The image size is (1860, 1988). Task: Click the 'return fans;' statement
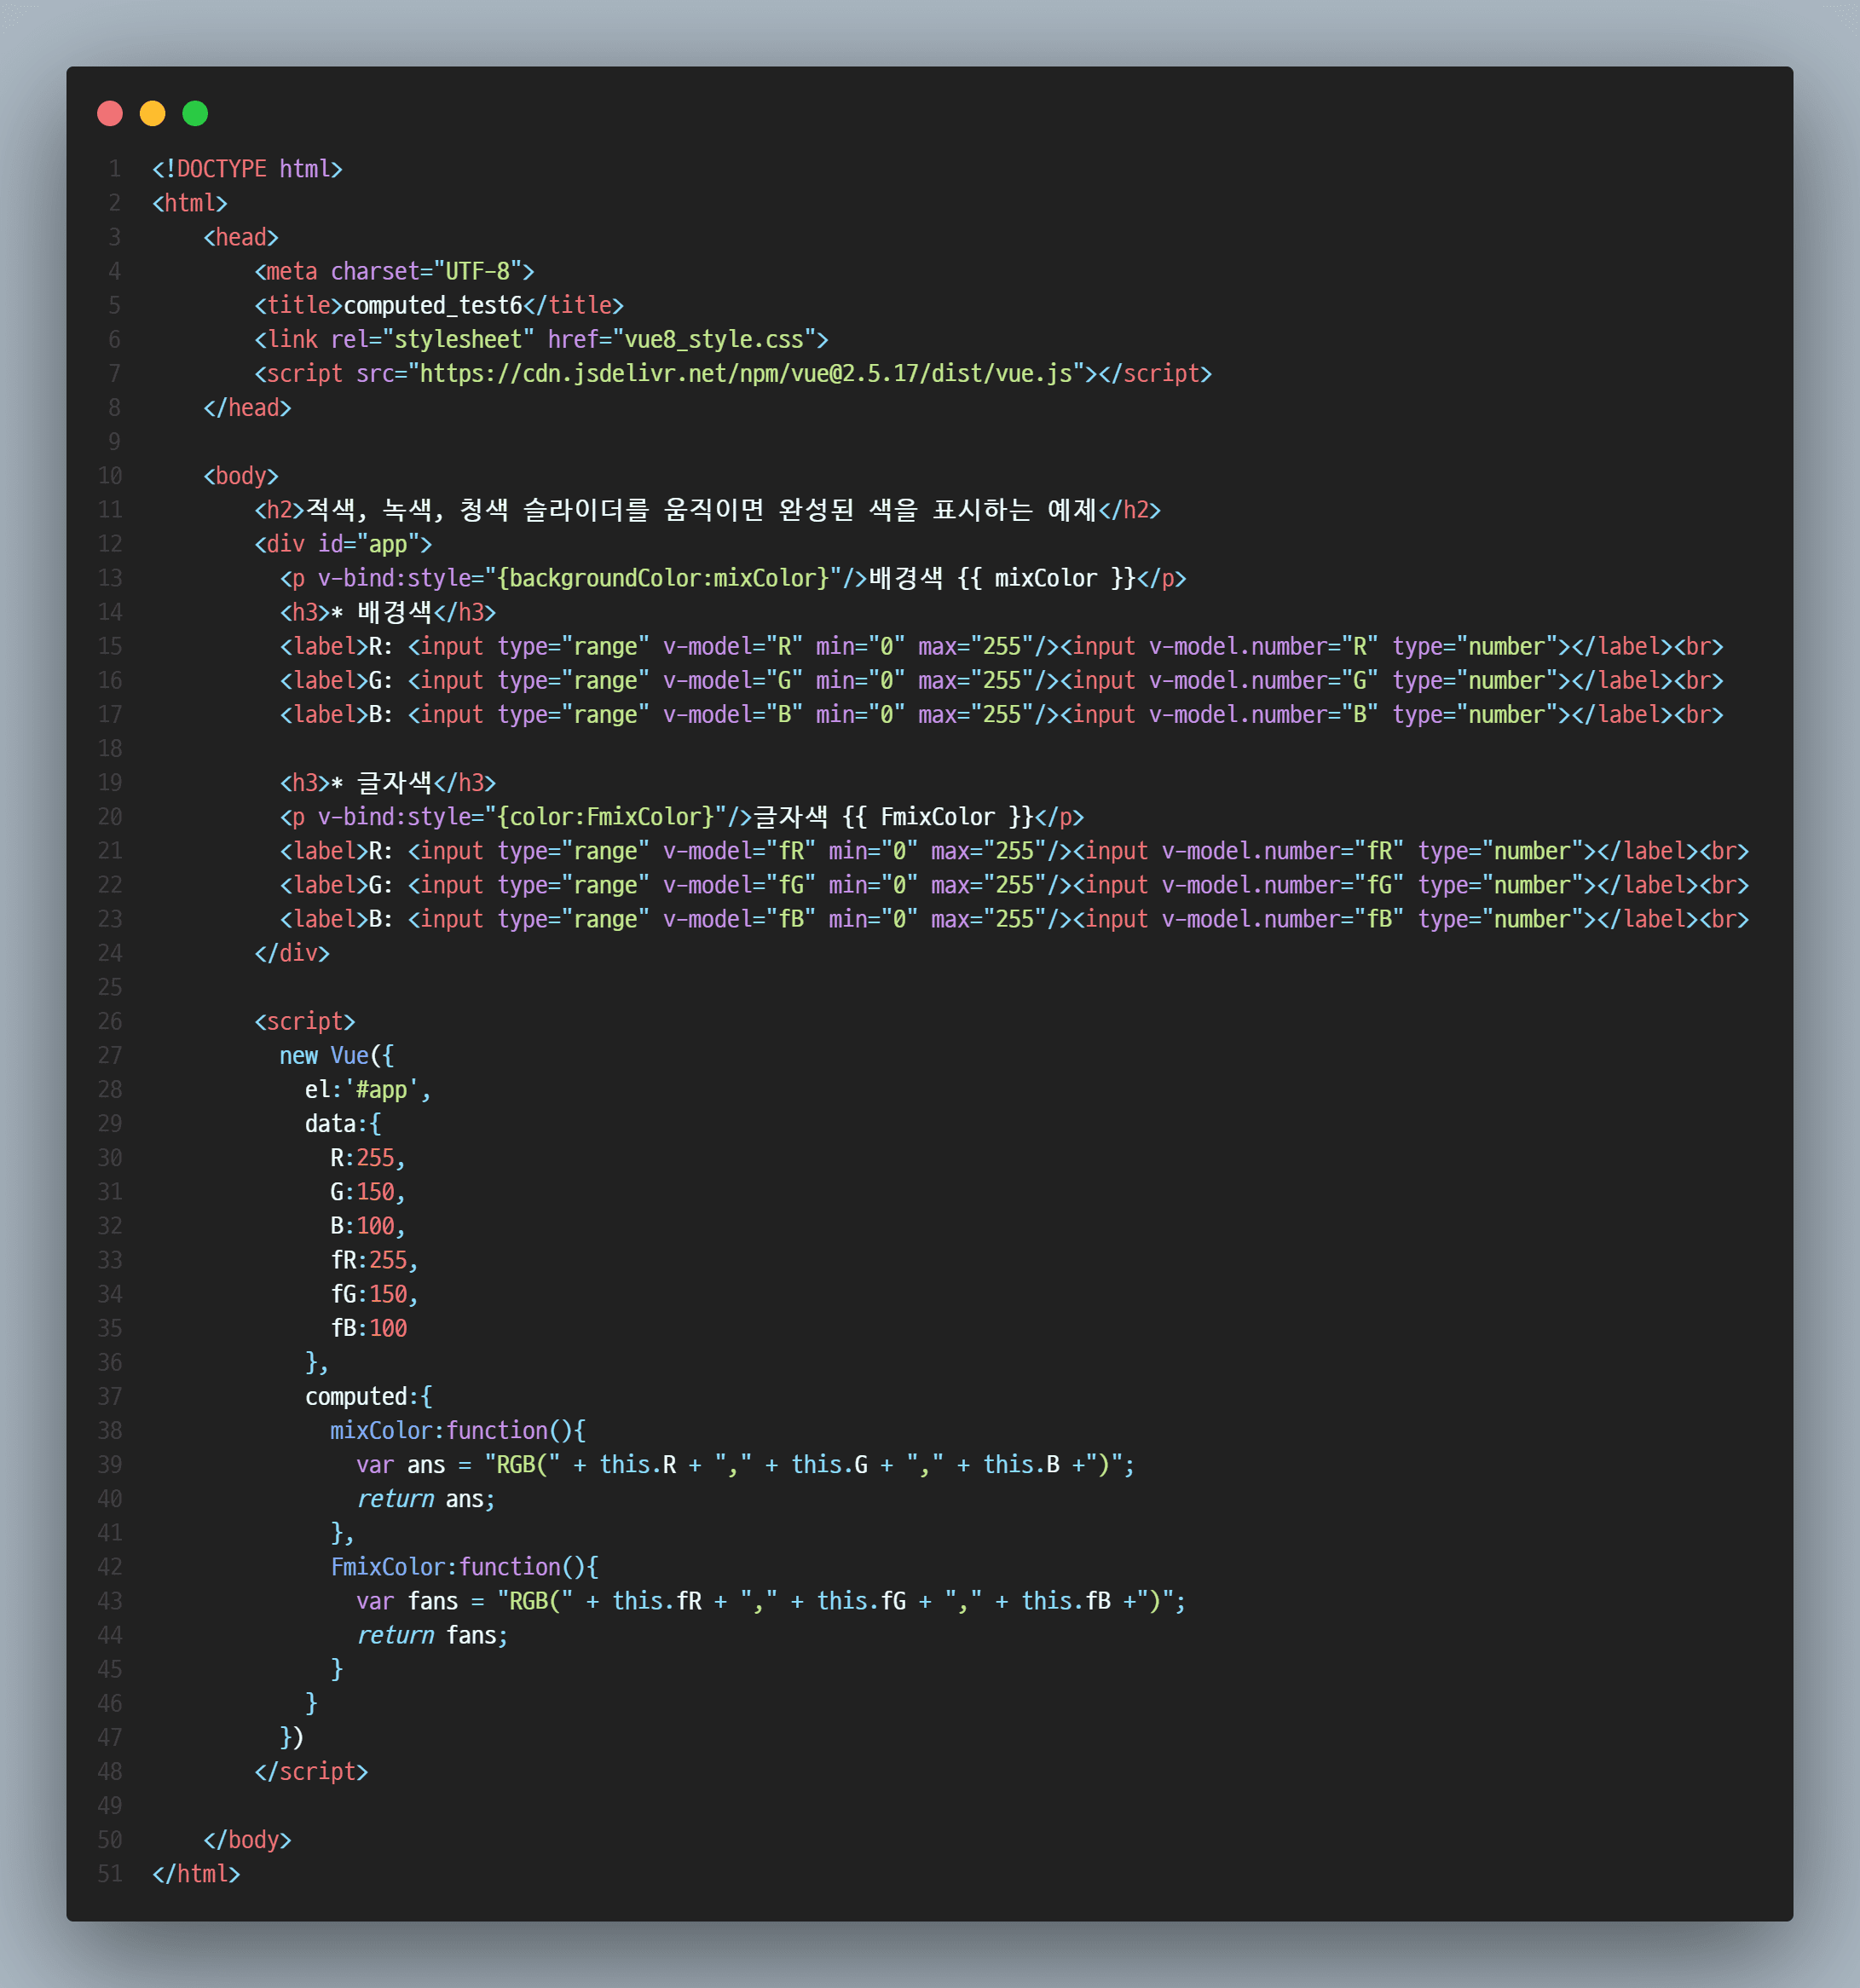click(432, 1635)
